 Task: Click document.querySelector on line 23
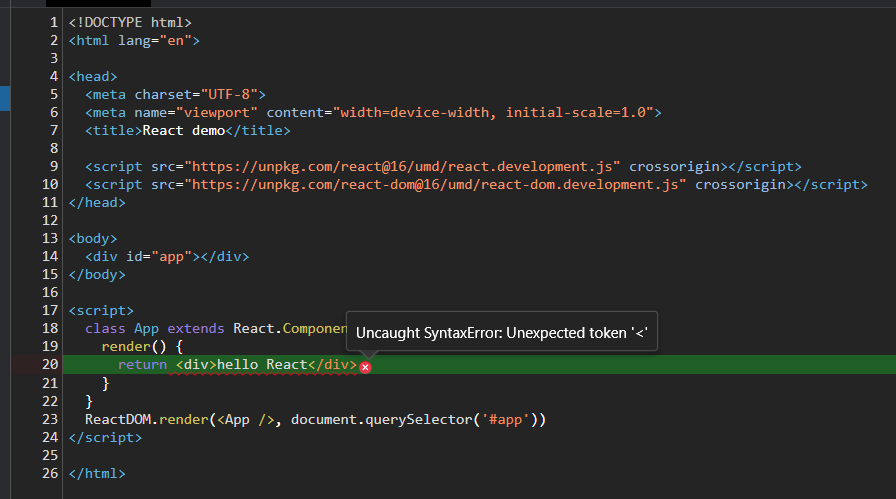pyautogui.click(x=381, y=420)
